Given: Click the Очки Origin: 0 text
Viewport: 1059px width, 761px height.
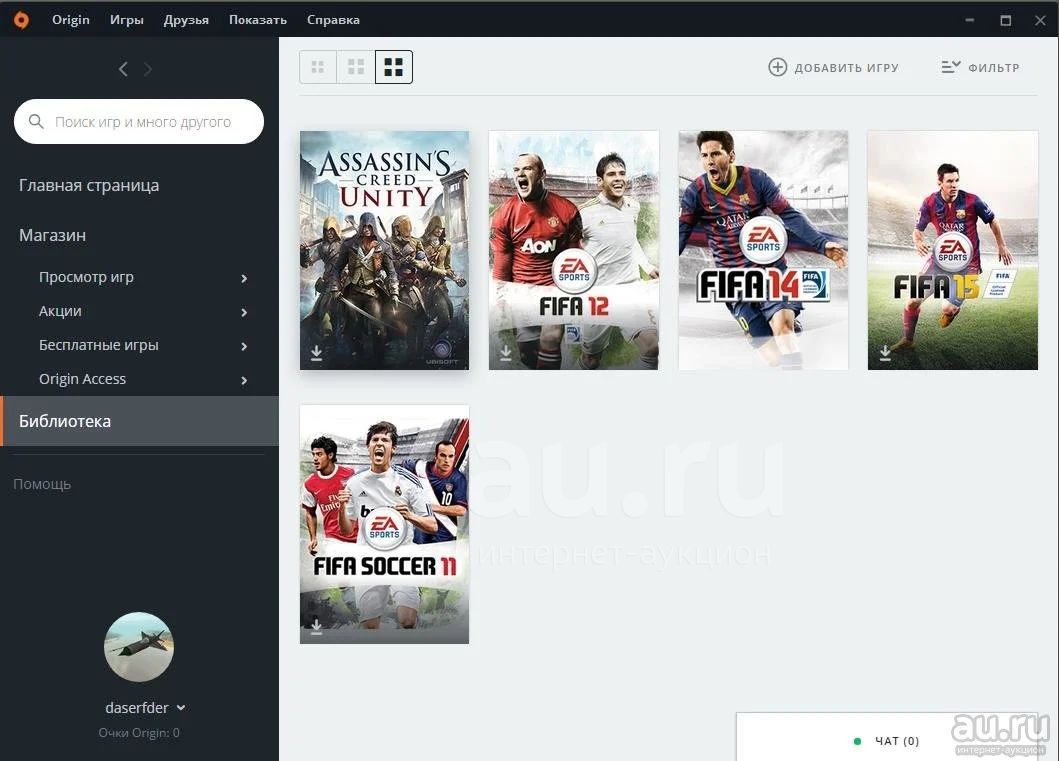Looking at the screenshot, I should pos(139,733).
